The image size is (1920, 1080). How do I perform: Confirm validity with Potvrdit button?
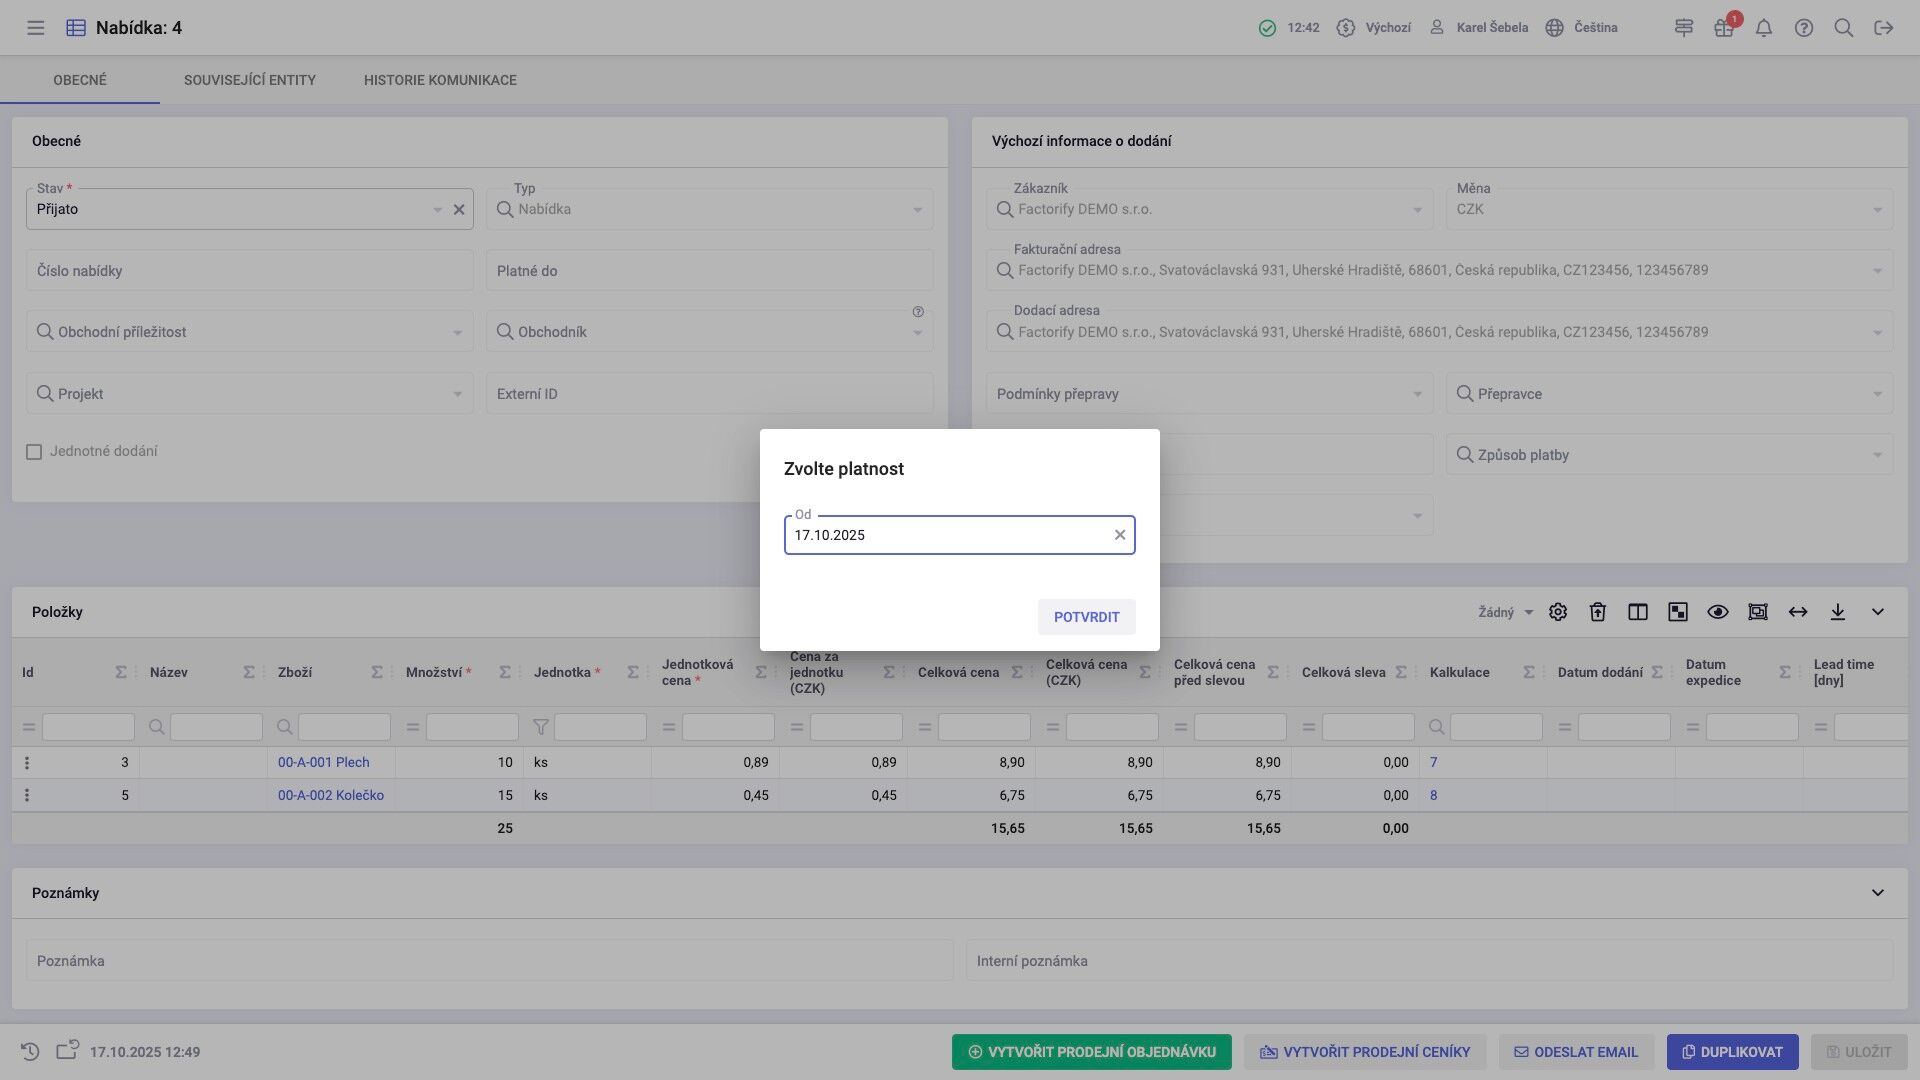click(x=1086, y=617)
